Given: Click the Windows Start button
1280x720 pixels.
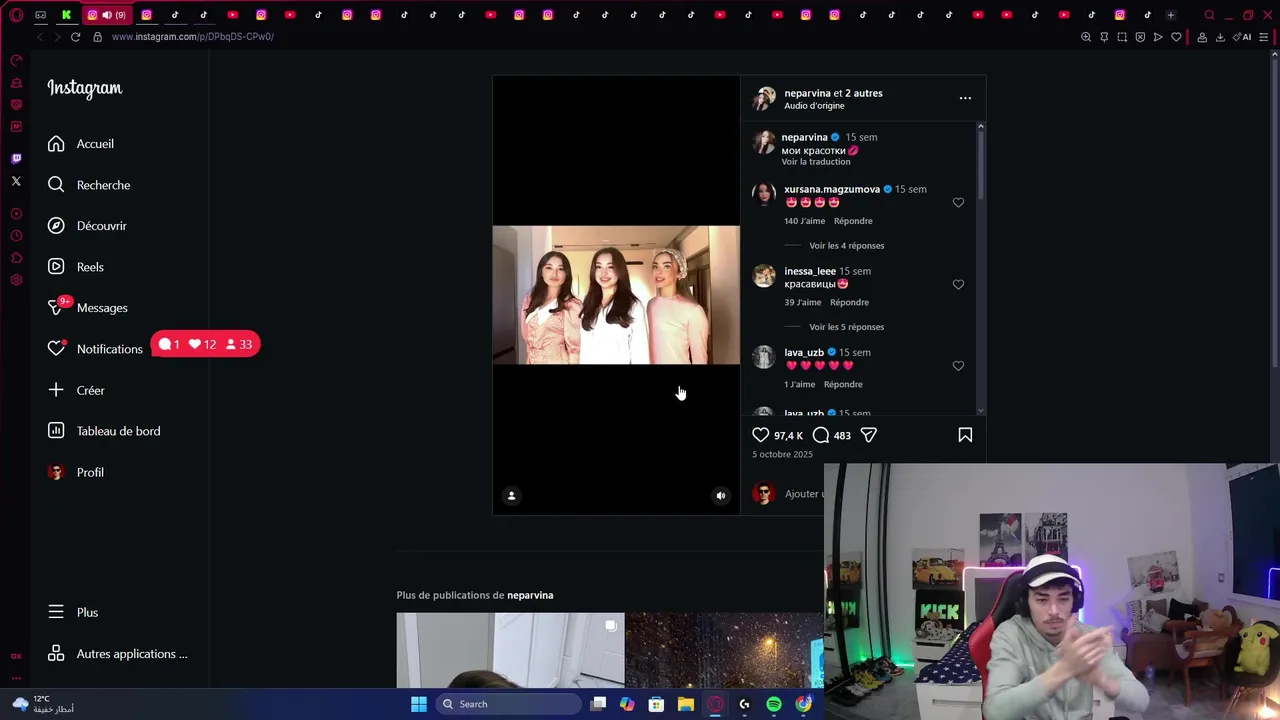Looking at the screenshot, I should click(x=419, y=704).
